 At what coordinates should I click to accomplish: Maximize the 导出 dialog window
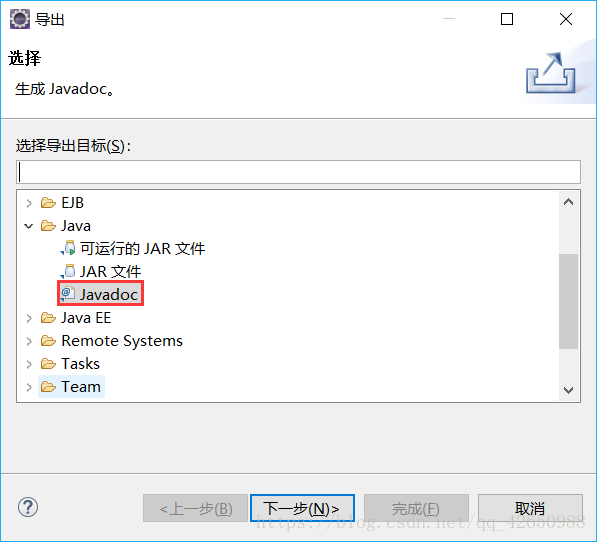click(507, 19)
